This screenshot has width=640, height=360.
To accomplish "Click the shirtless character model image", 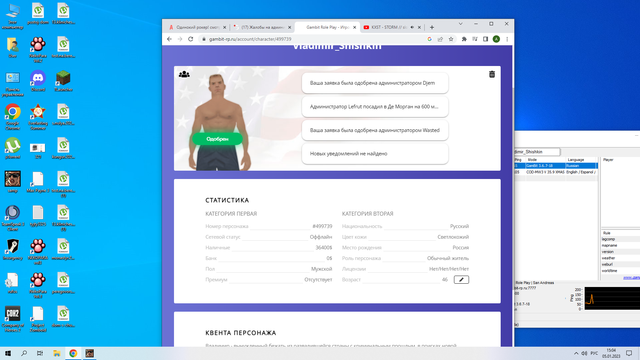I will (219, 122).
